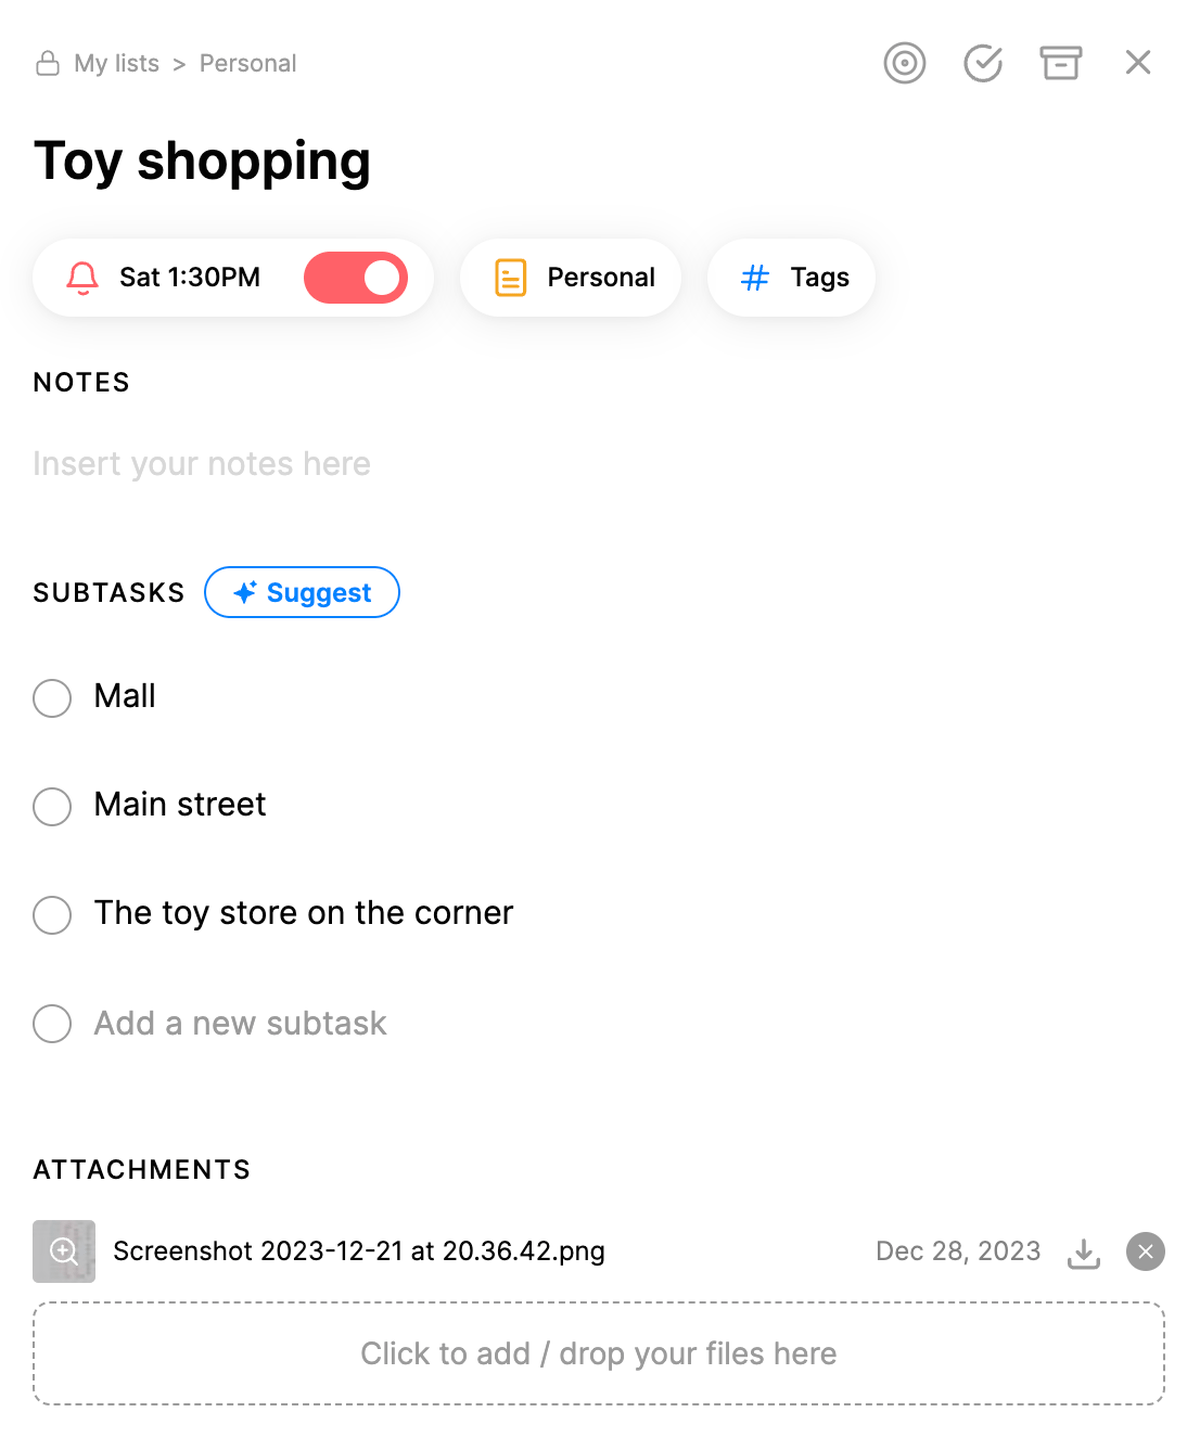Turn off the Sat 1:30PM reminder switch
Screen dimensions: 1200x1438
[x=356, y=278]
